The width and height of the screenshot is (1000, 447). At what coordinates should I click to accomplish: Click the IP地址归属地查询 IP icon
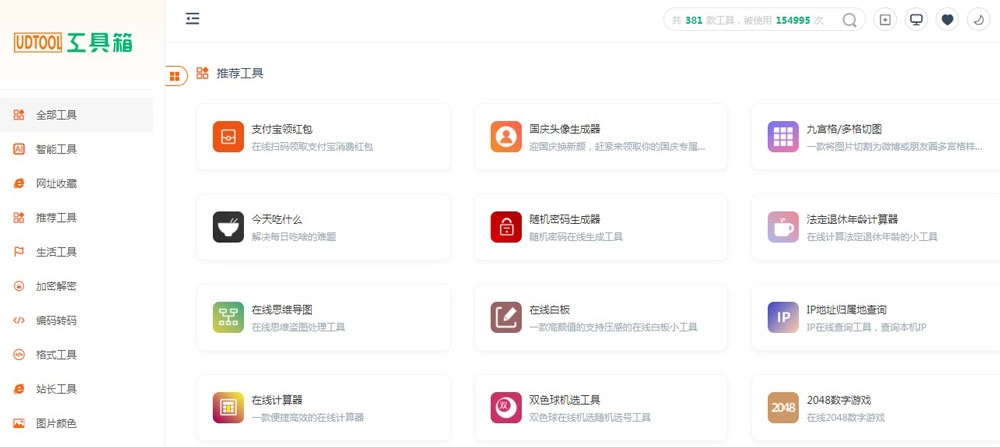pyautogui.click(x=783, y=318)
